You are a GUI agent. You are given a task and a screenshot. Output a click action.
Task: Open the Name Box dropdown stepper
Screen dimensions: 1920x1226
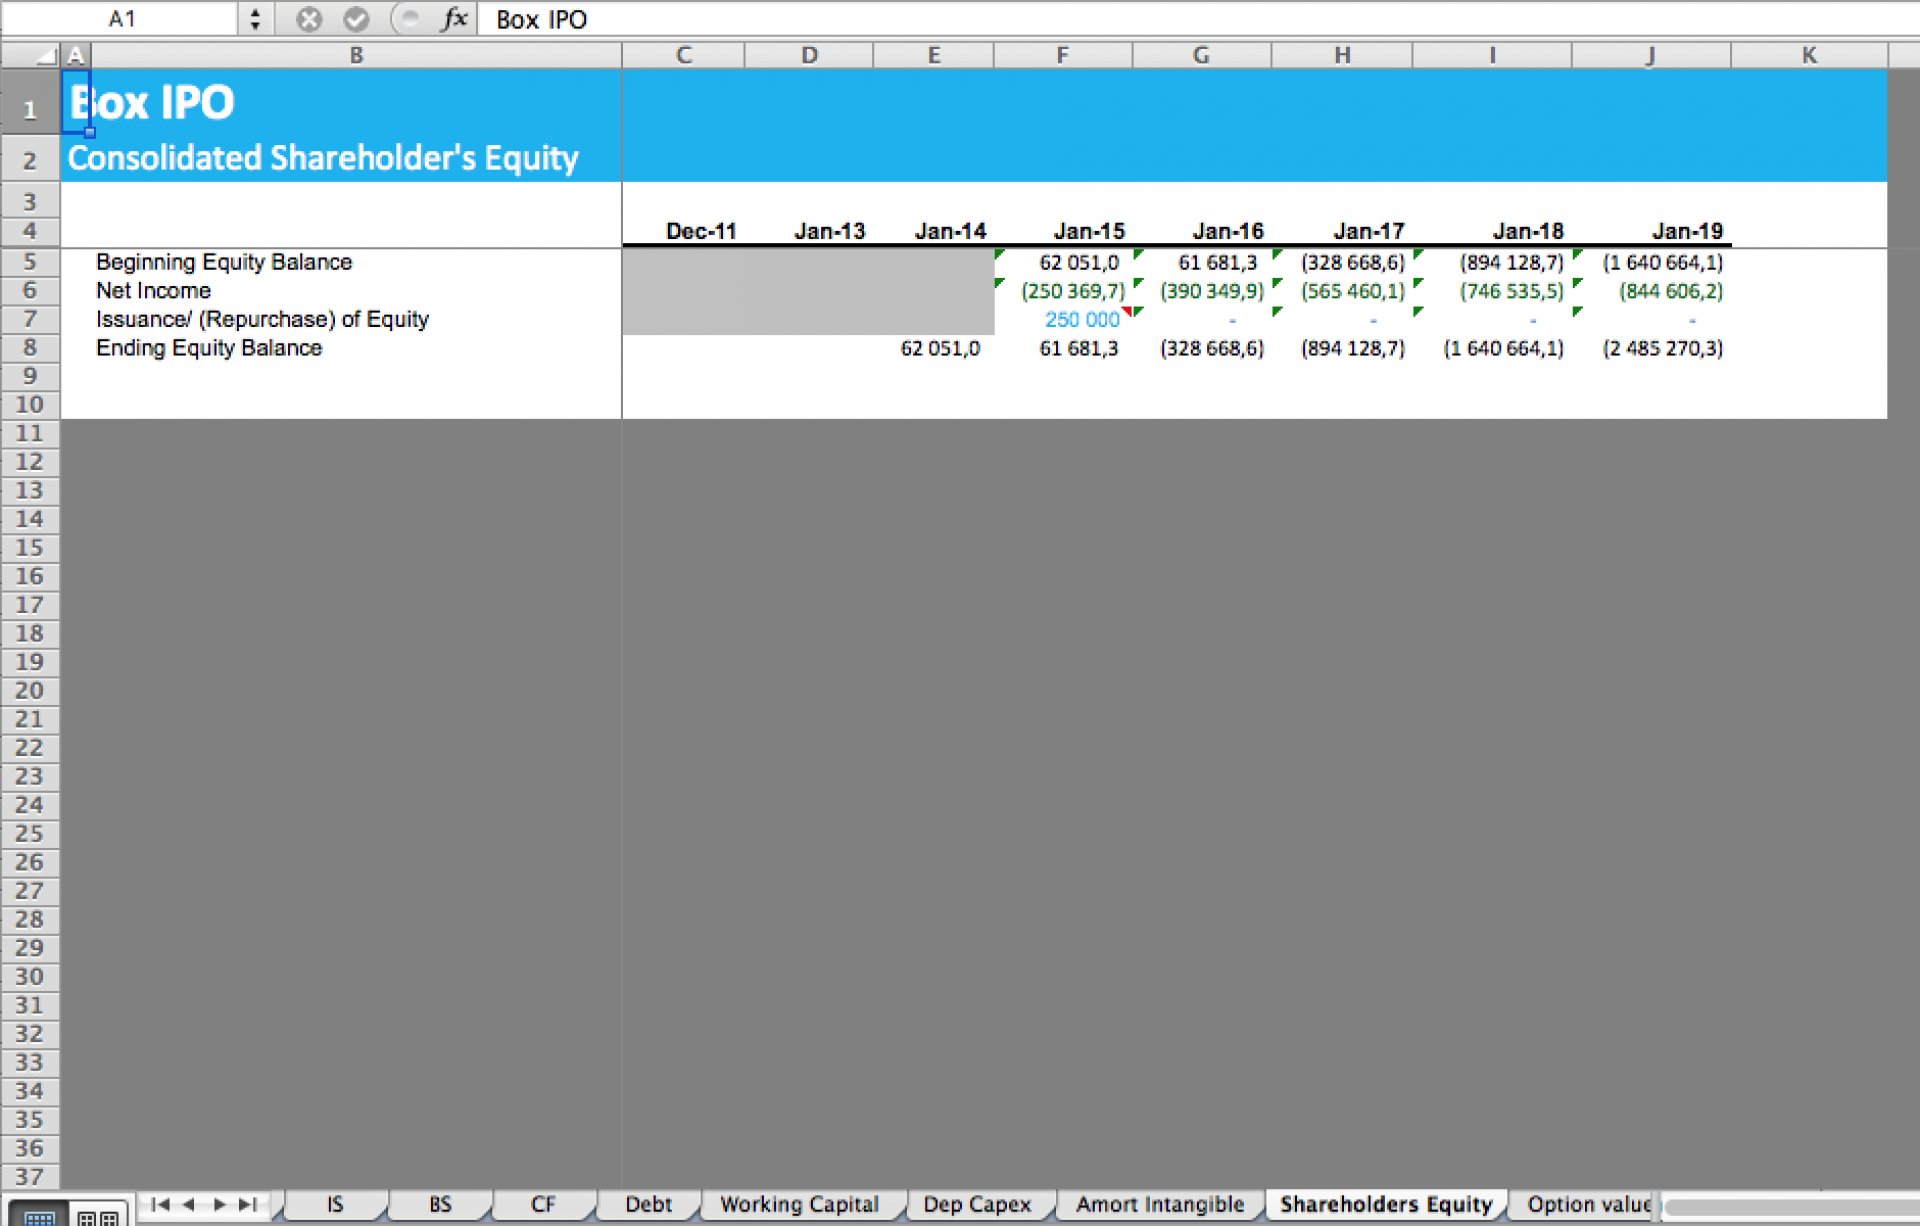255,19
